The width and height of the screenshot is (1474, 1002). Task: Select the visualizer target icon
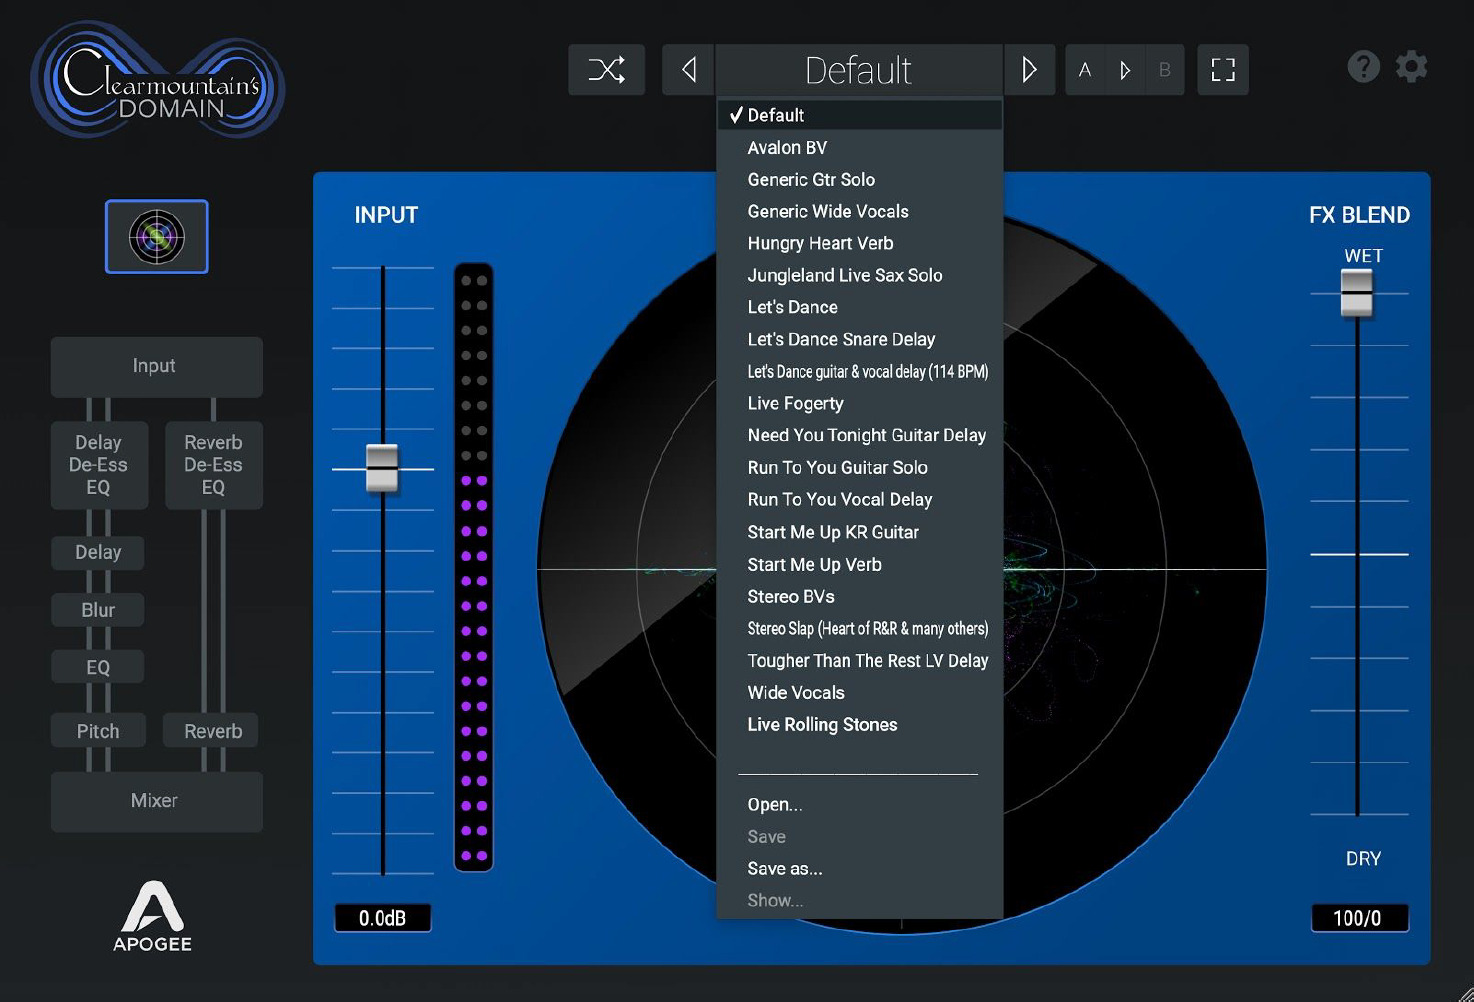(157, 237)
